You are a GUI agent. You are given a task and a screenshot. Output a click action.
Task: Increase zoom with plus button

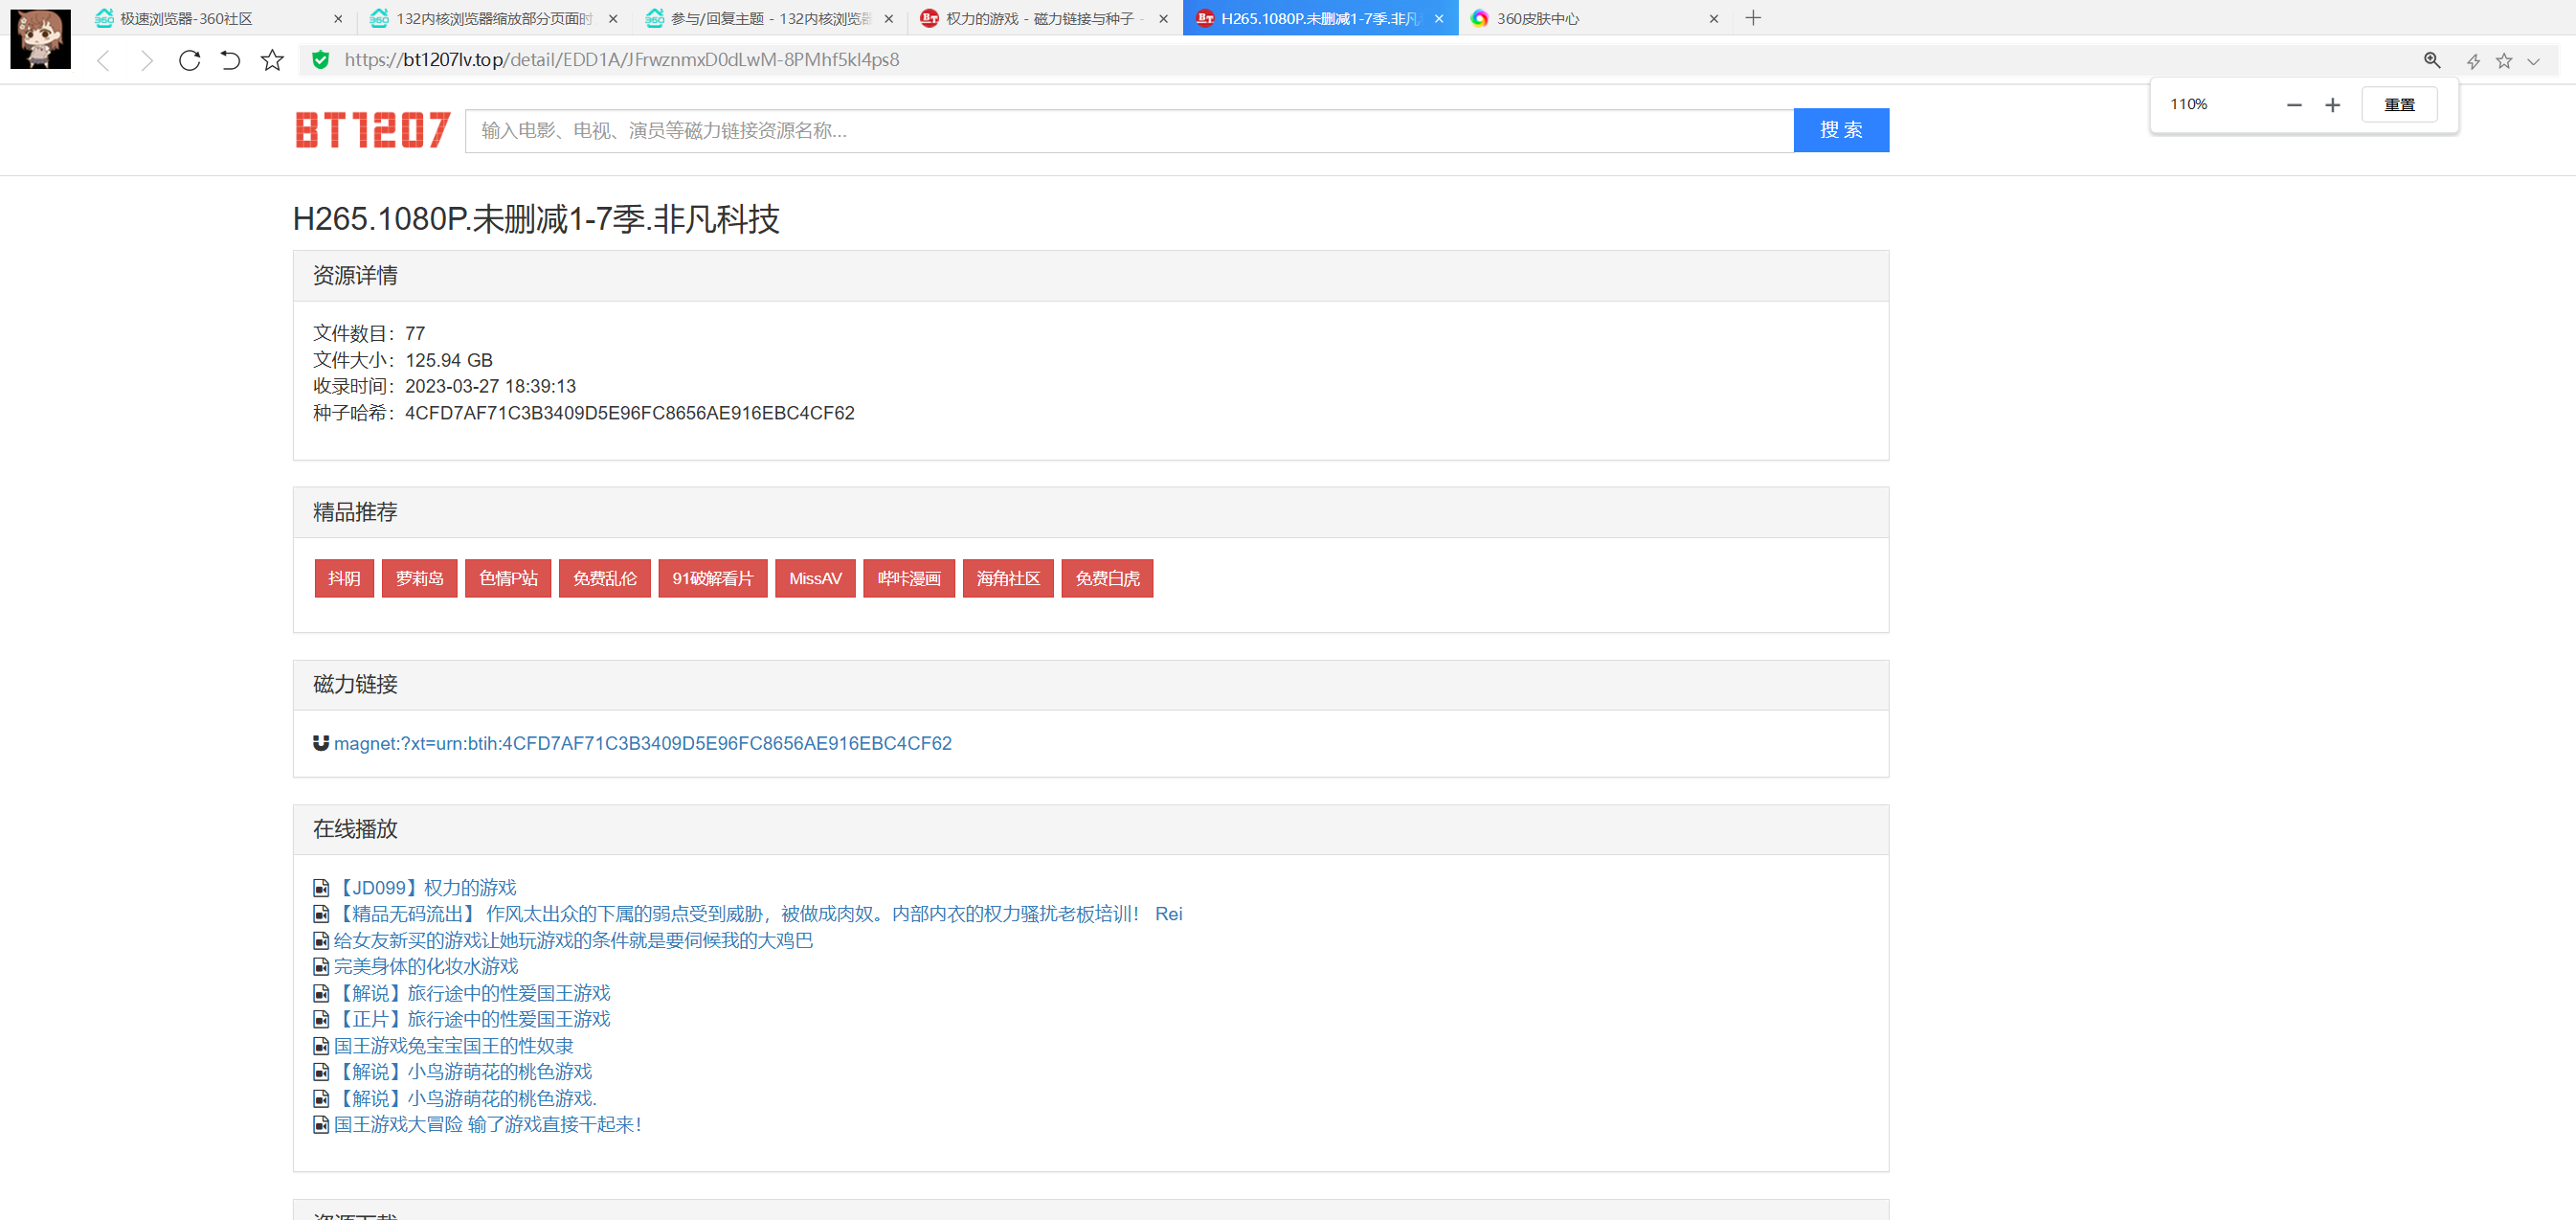click(x=2332, y=105)
